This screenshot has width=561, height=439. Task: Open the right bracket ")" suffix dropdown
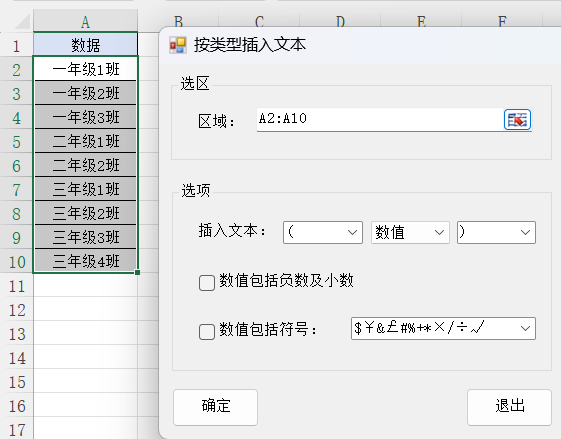click(x=496, y=233)
